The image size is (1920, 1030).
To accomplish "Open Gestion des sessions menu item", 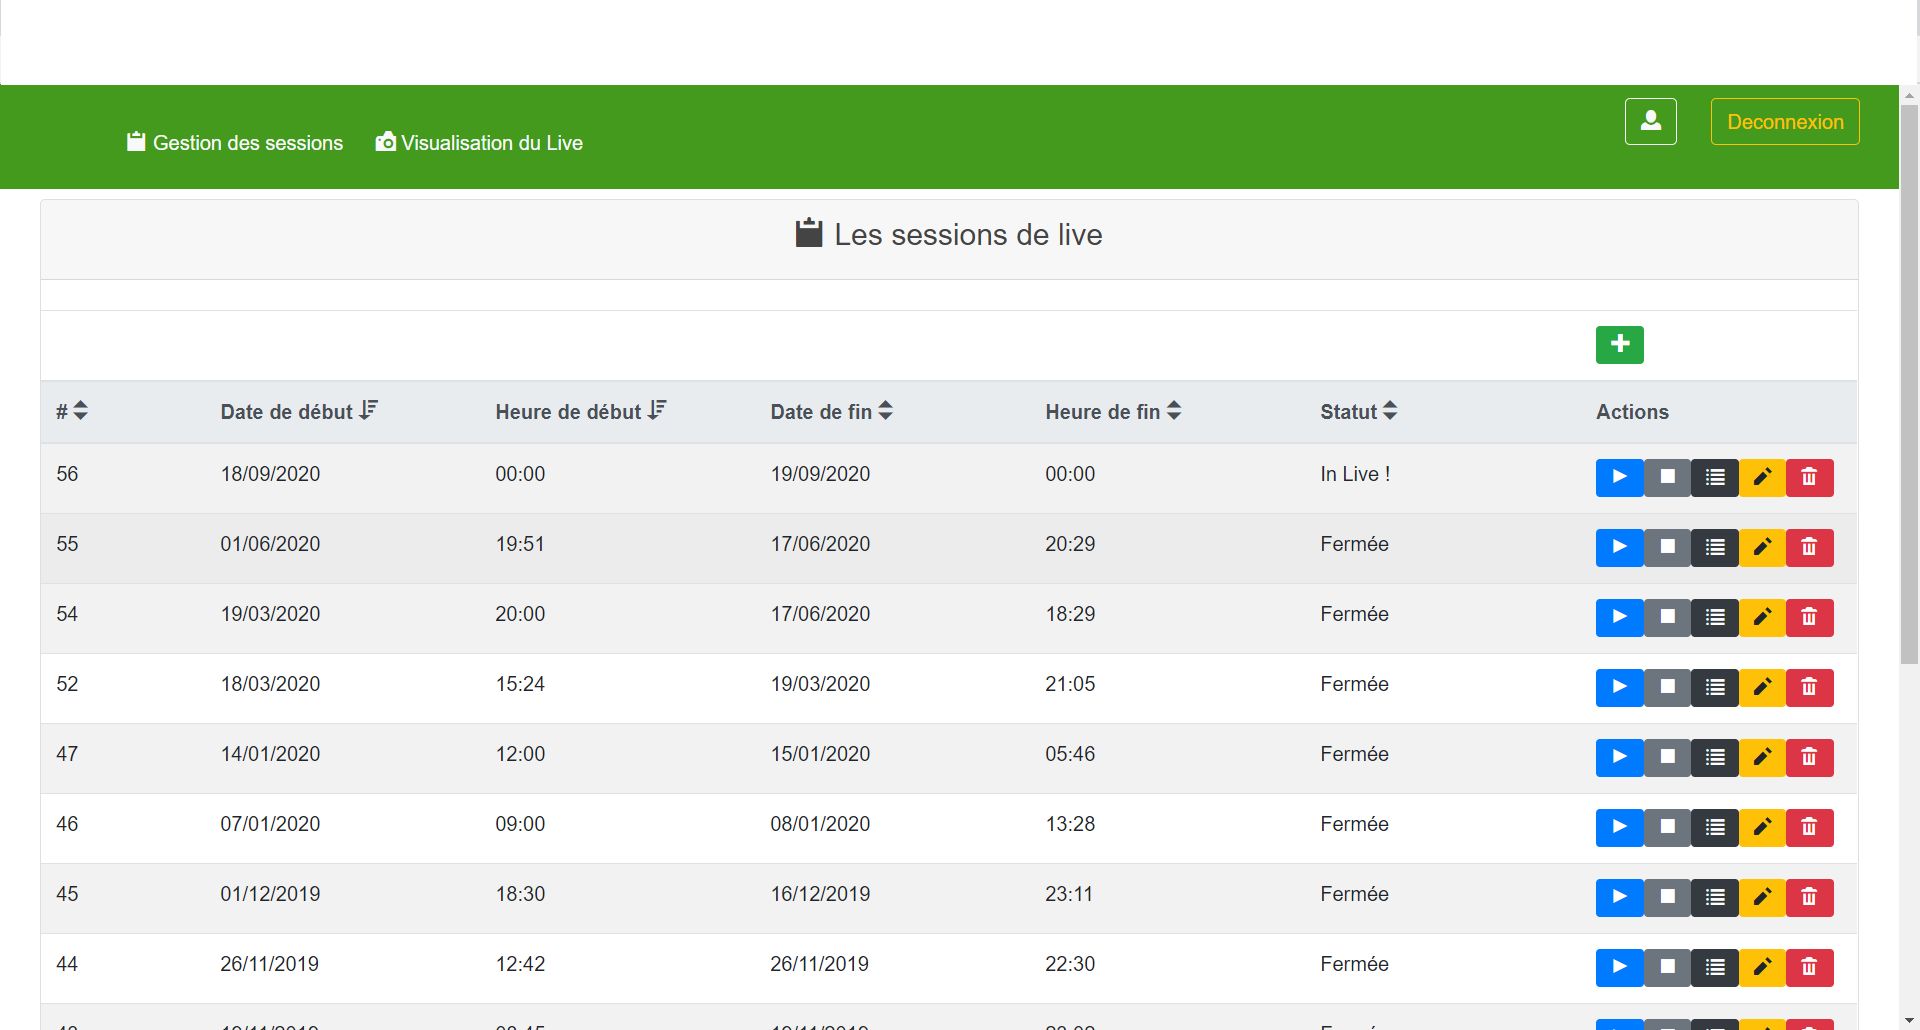I will coord(235,143).
